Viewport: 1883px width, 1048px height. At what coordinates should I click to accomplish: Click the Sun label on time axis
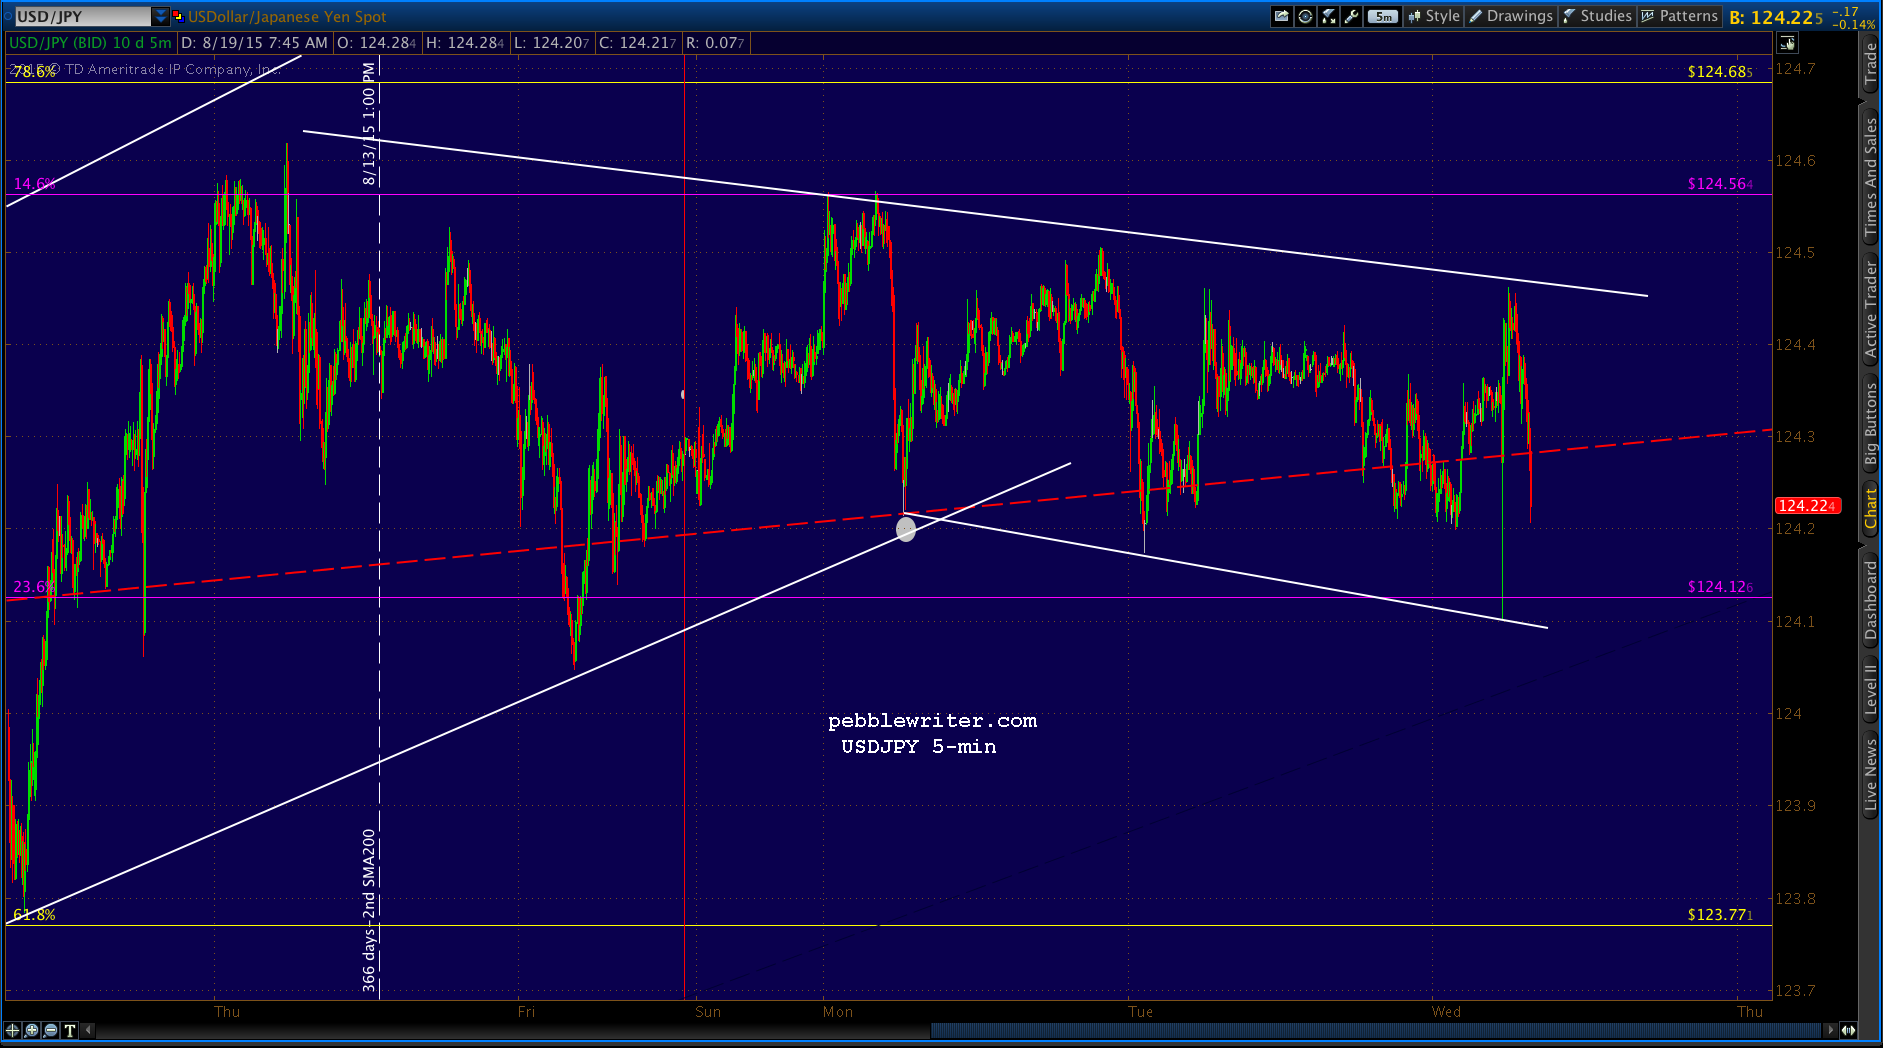click(708, 1012)
